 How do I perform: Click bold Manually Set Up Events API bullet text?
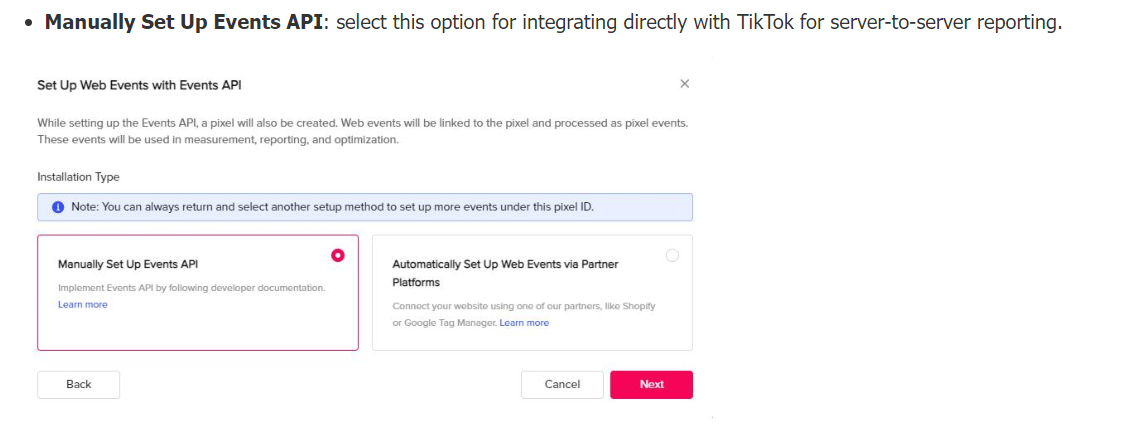tap(184, 22)
